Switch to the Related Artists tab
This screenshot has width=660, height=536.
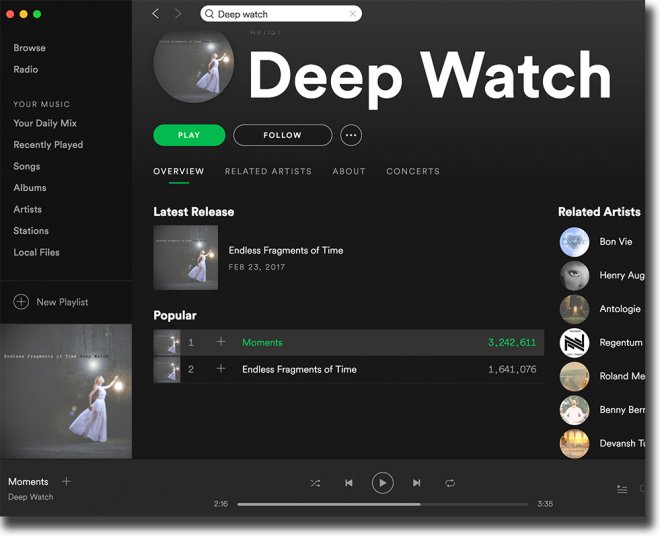268,171
